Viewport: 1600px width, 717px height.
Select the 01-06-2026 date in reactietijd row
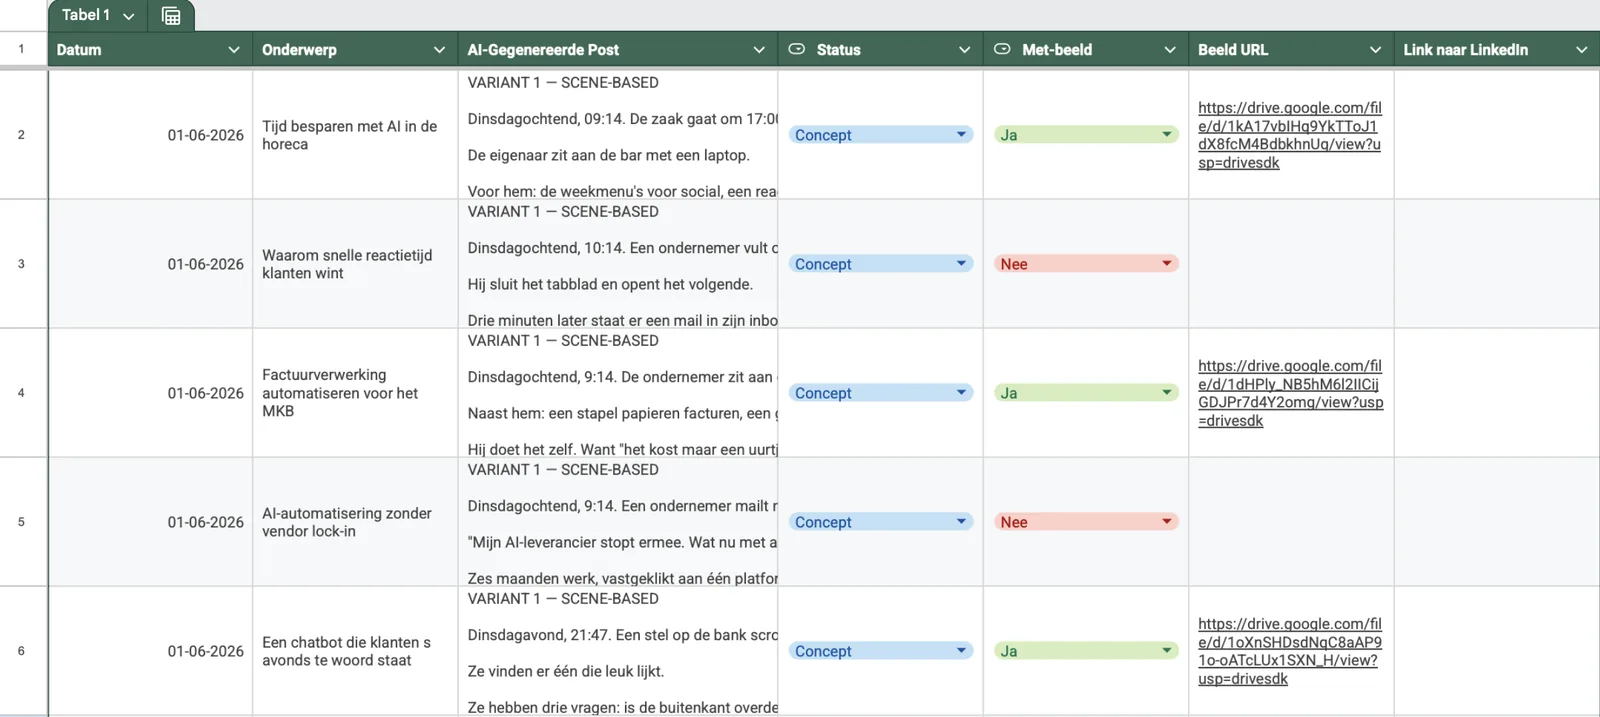(150, 264)
